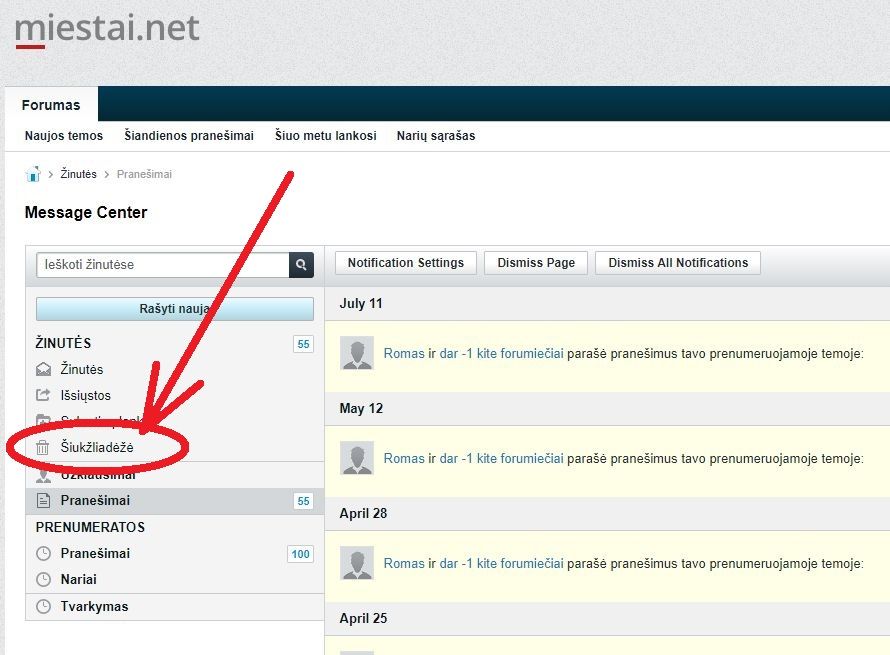The width and height of the screenshot is (890, 655).
Task: Open Narių sąrašas menu item
Action: point(436,136)
